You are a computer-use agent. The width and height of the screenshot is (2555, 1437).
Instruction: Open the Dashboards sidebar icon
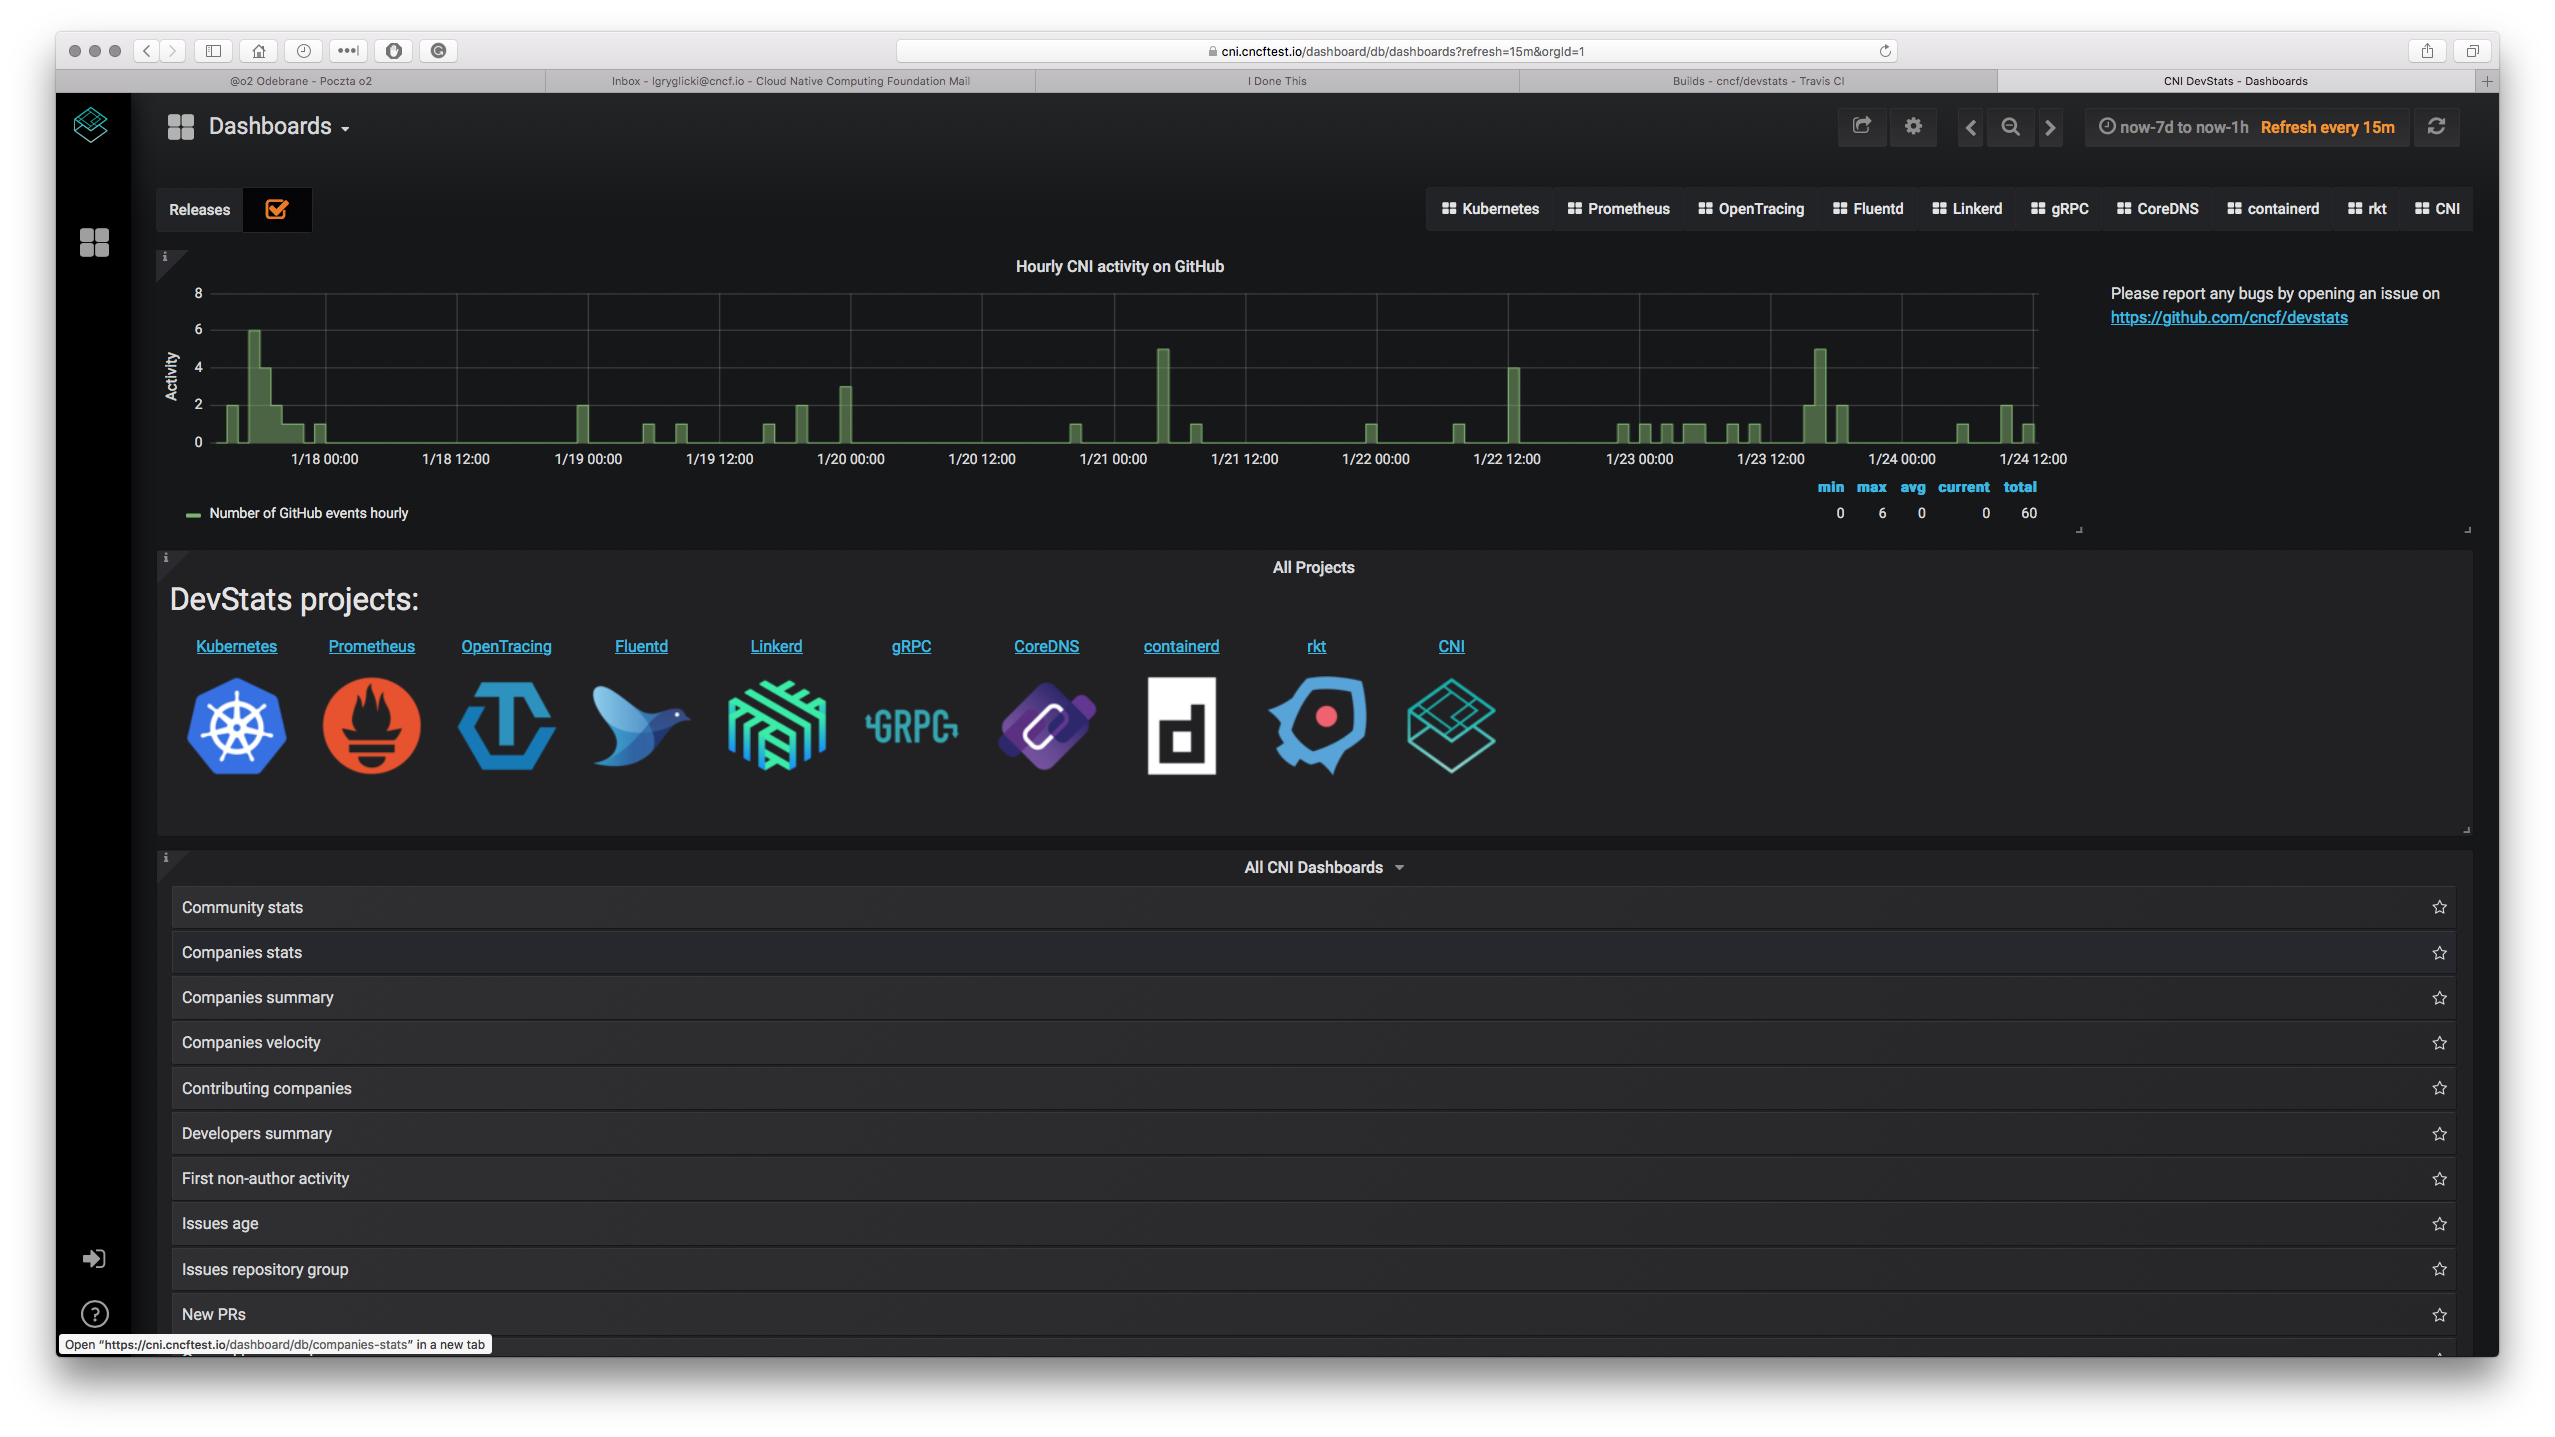(93, 242)
